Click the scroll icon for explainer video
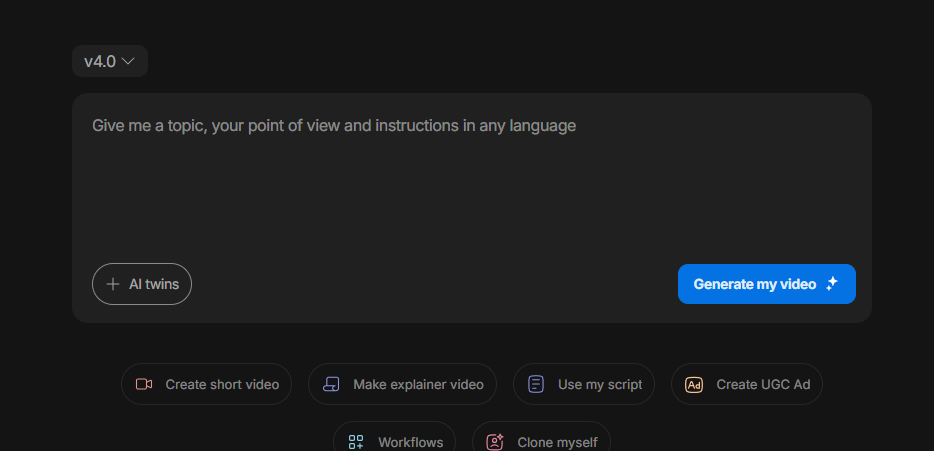 (x=331, y=384)
